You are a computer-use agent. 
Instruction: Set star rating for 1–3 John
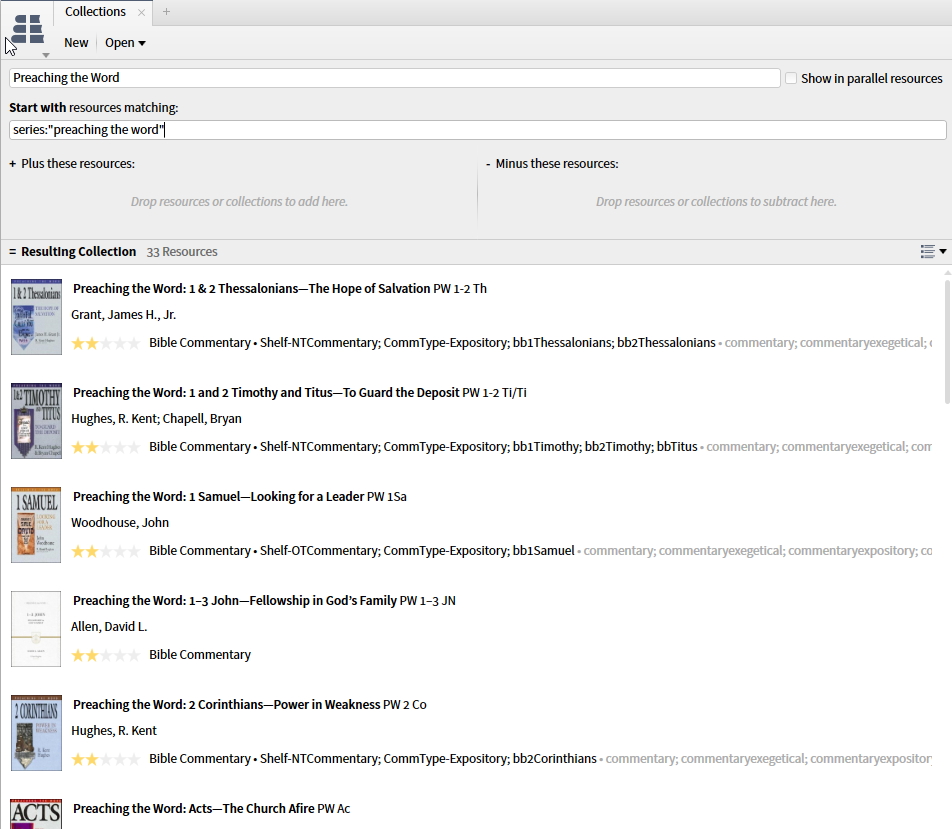point(106,655)
